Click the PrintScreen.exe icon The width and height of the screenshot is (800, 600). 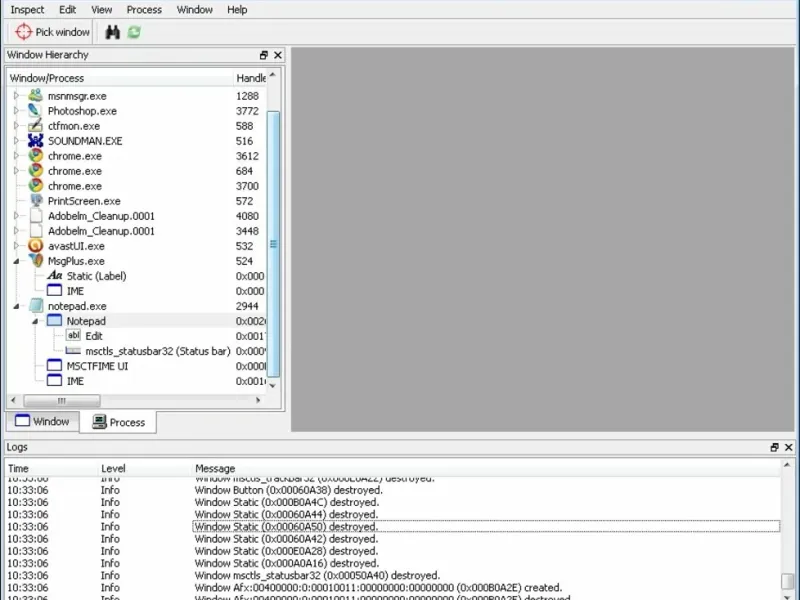(x=35, y=201)
